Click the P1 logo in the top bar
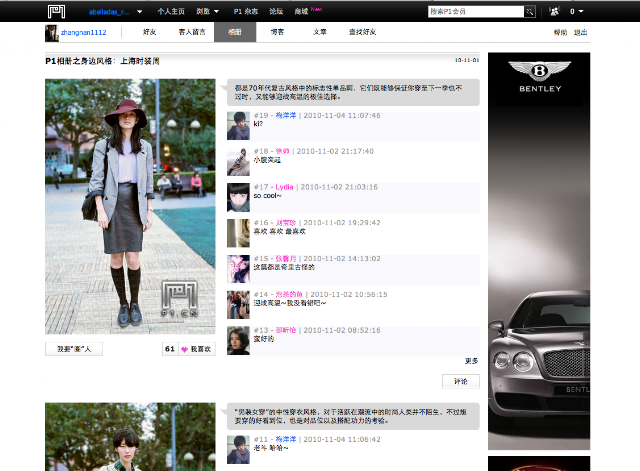 pos(56,11)
